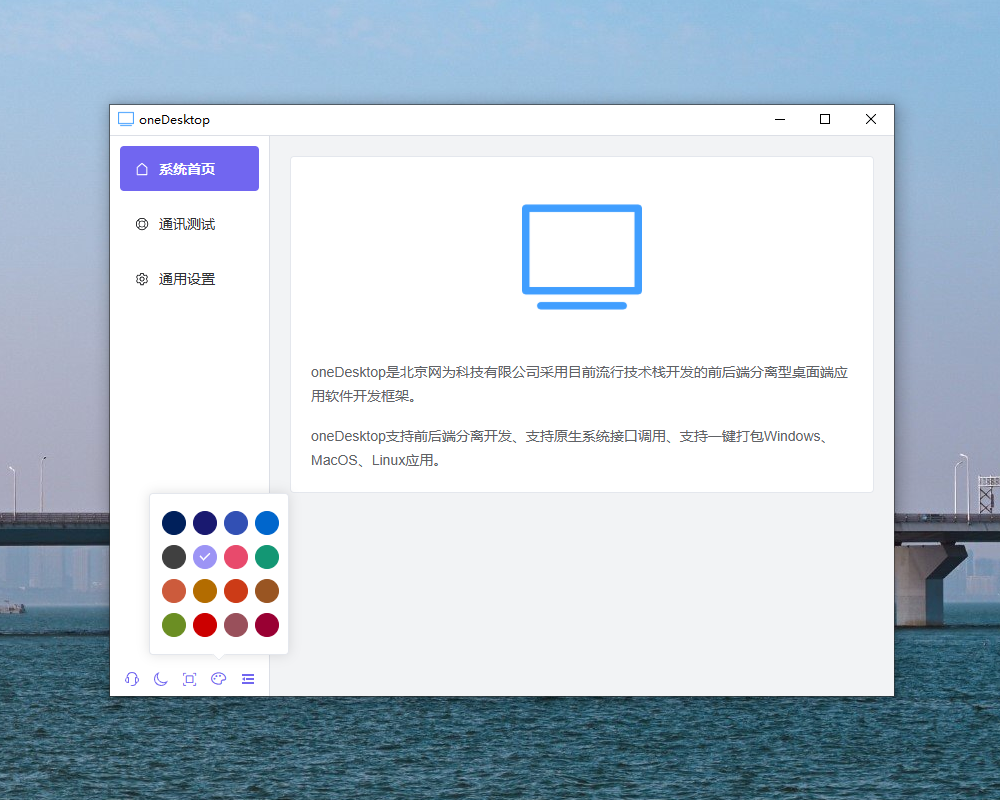This screenshot has width=1000, height=800.
Task: Click the checked lavender purple swatch
Action: coord(205,557)
